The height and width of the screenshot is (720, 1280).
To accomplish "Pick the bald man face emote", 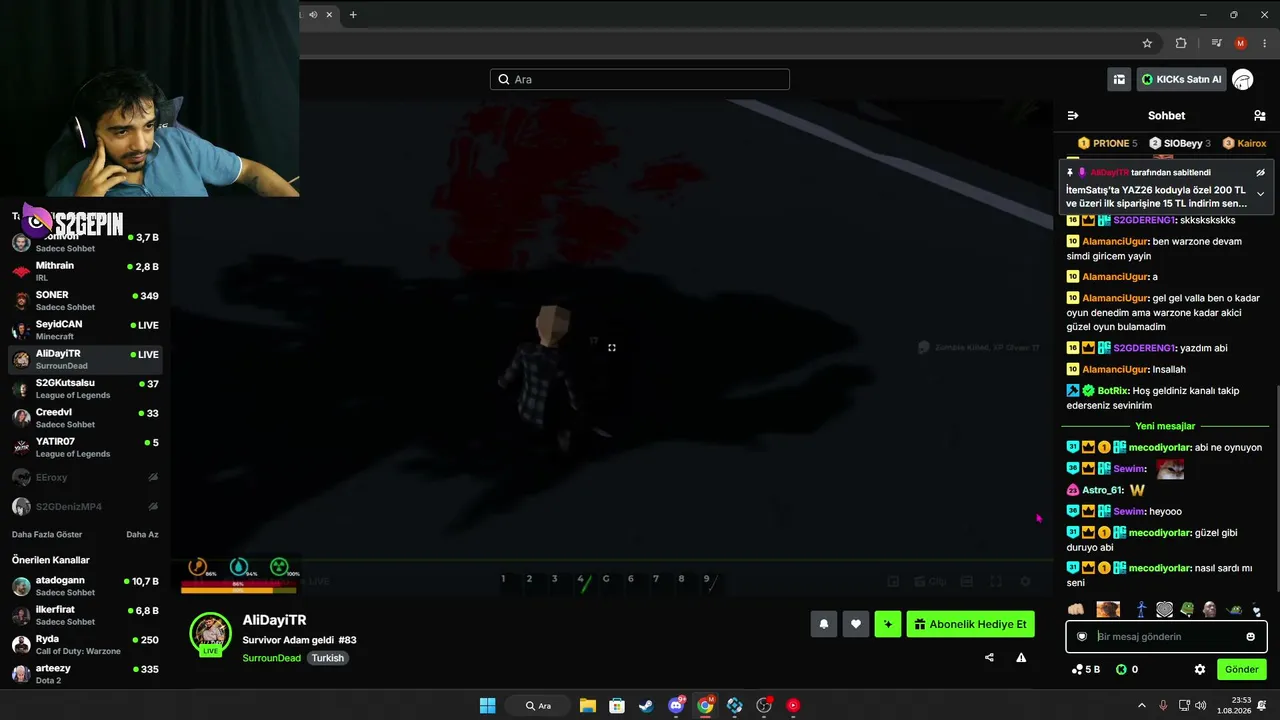I will click(x=1210, y=609).
